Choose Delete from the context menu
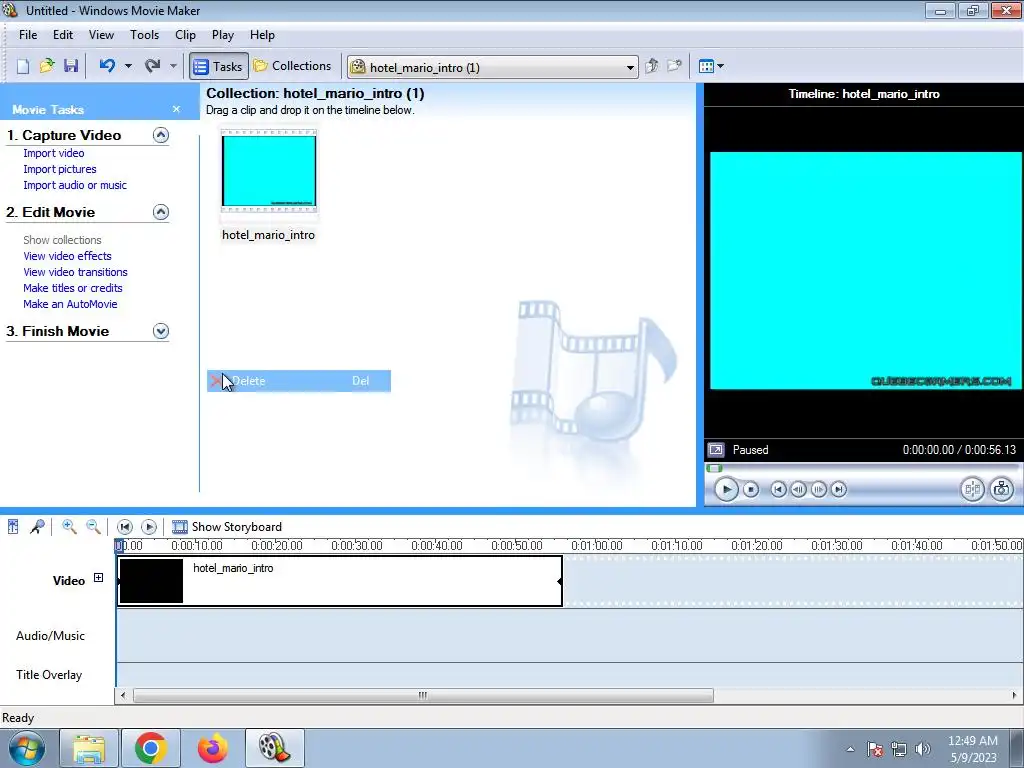The width and height of the screenshot is (1024, 768). (x=299, y=381)
